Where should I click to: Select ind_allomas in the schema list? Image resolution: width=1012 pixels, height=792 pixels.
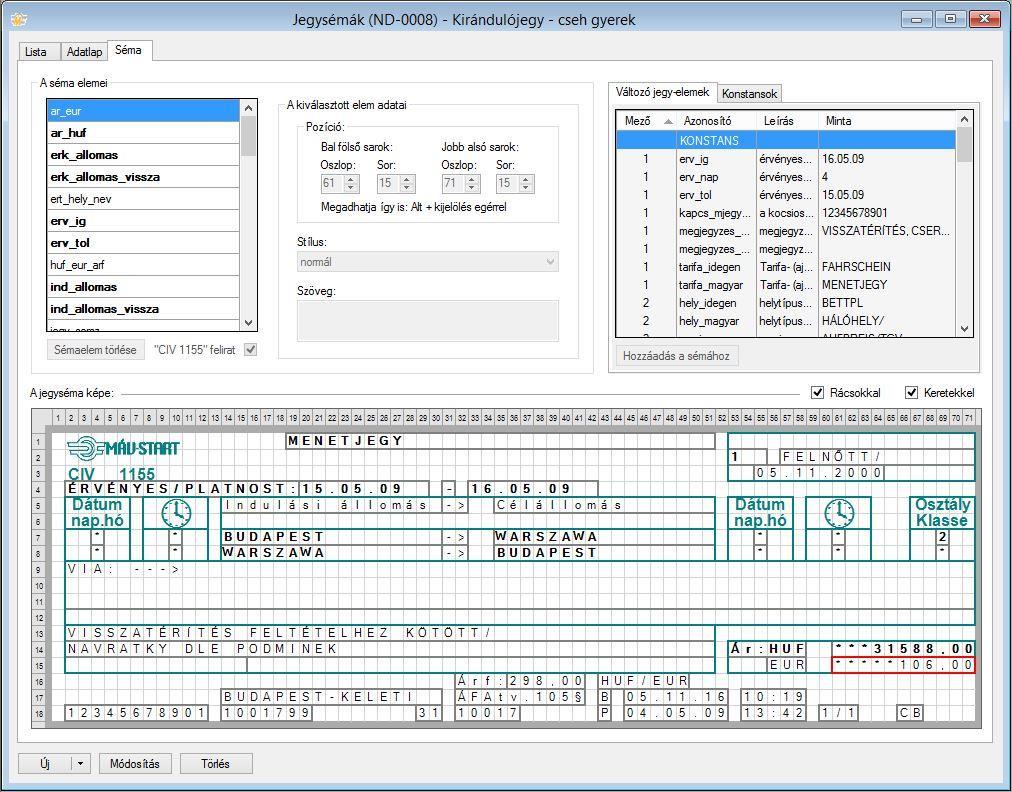coord(143,287)
